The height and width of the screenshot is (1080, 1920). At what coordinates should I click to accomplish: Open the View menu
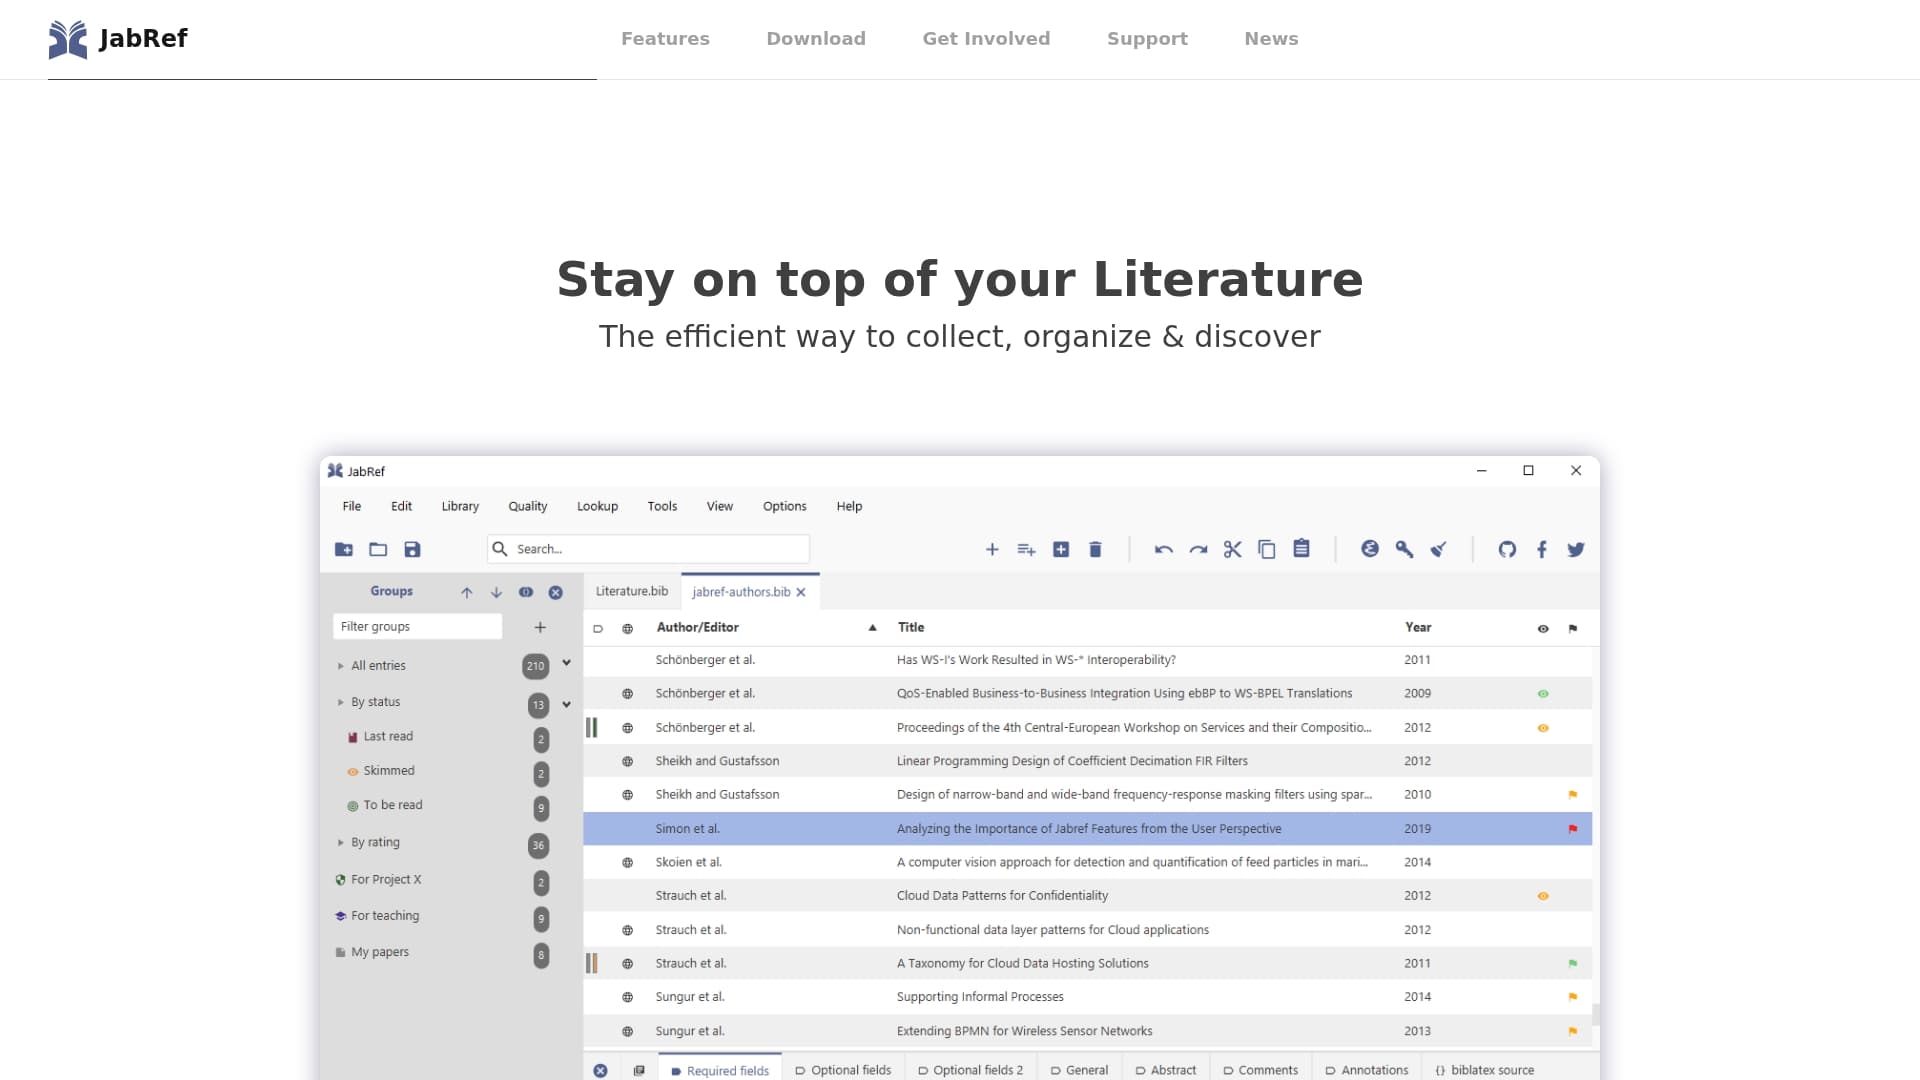[720, 506]
